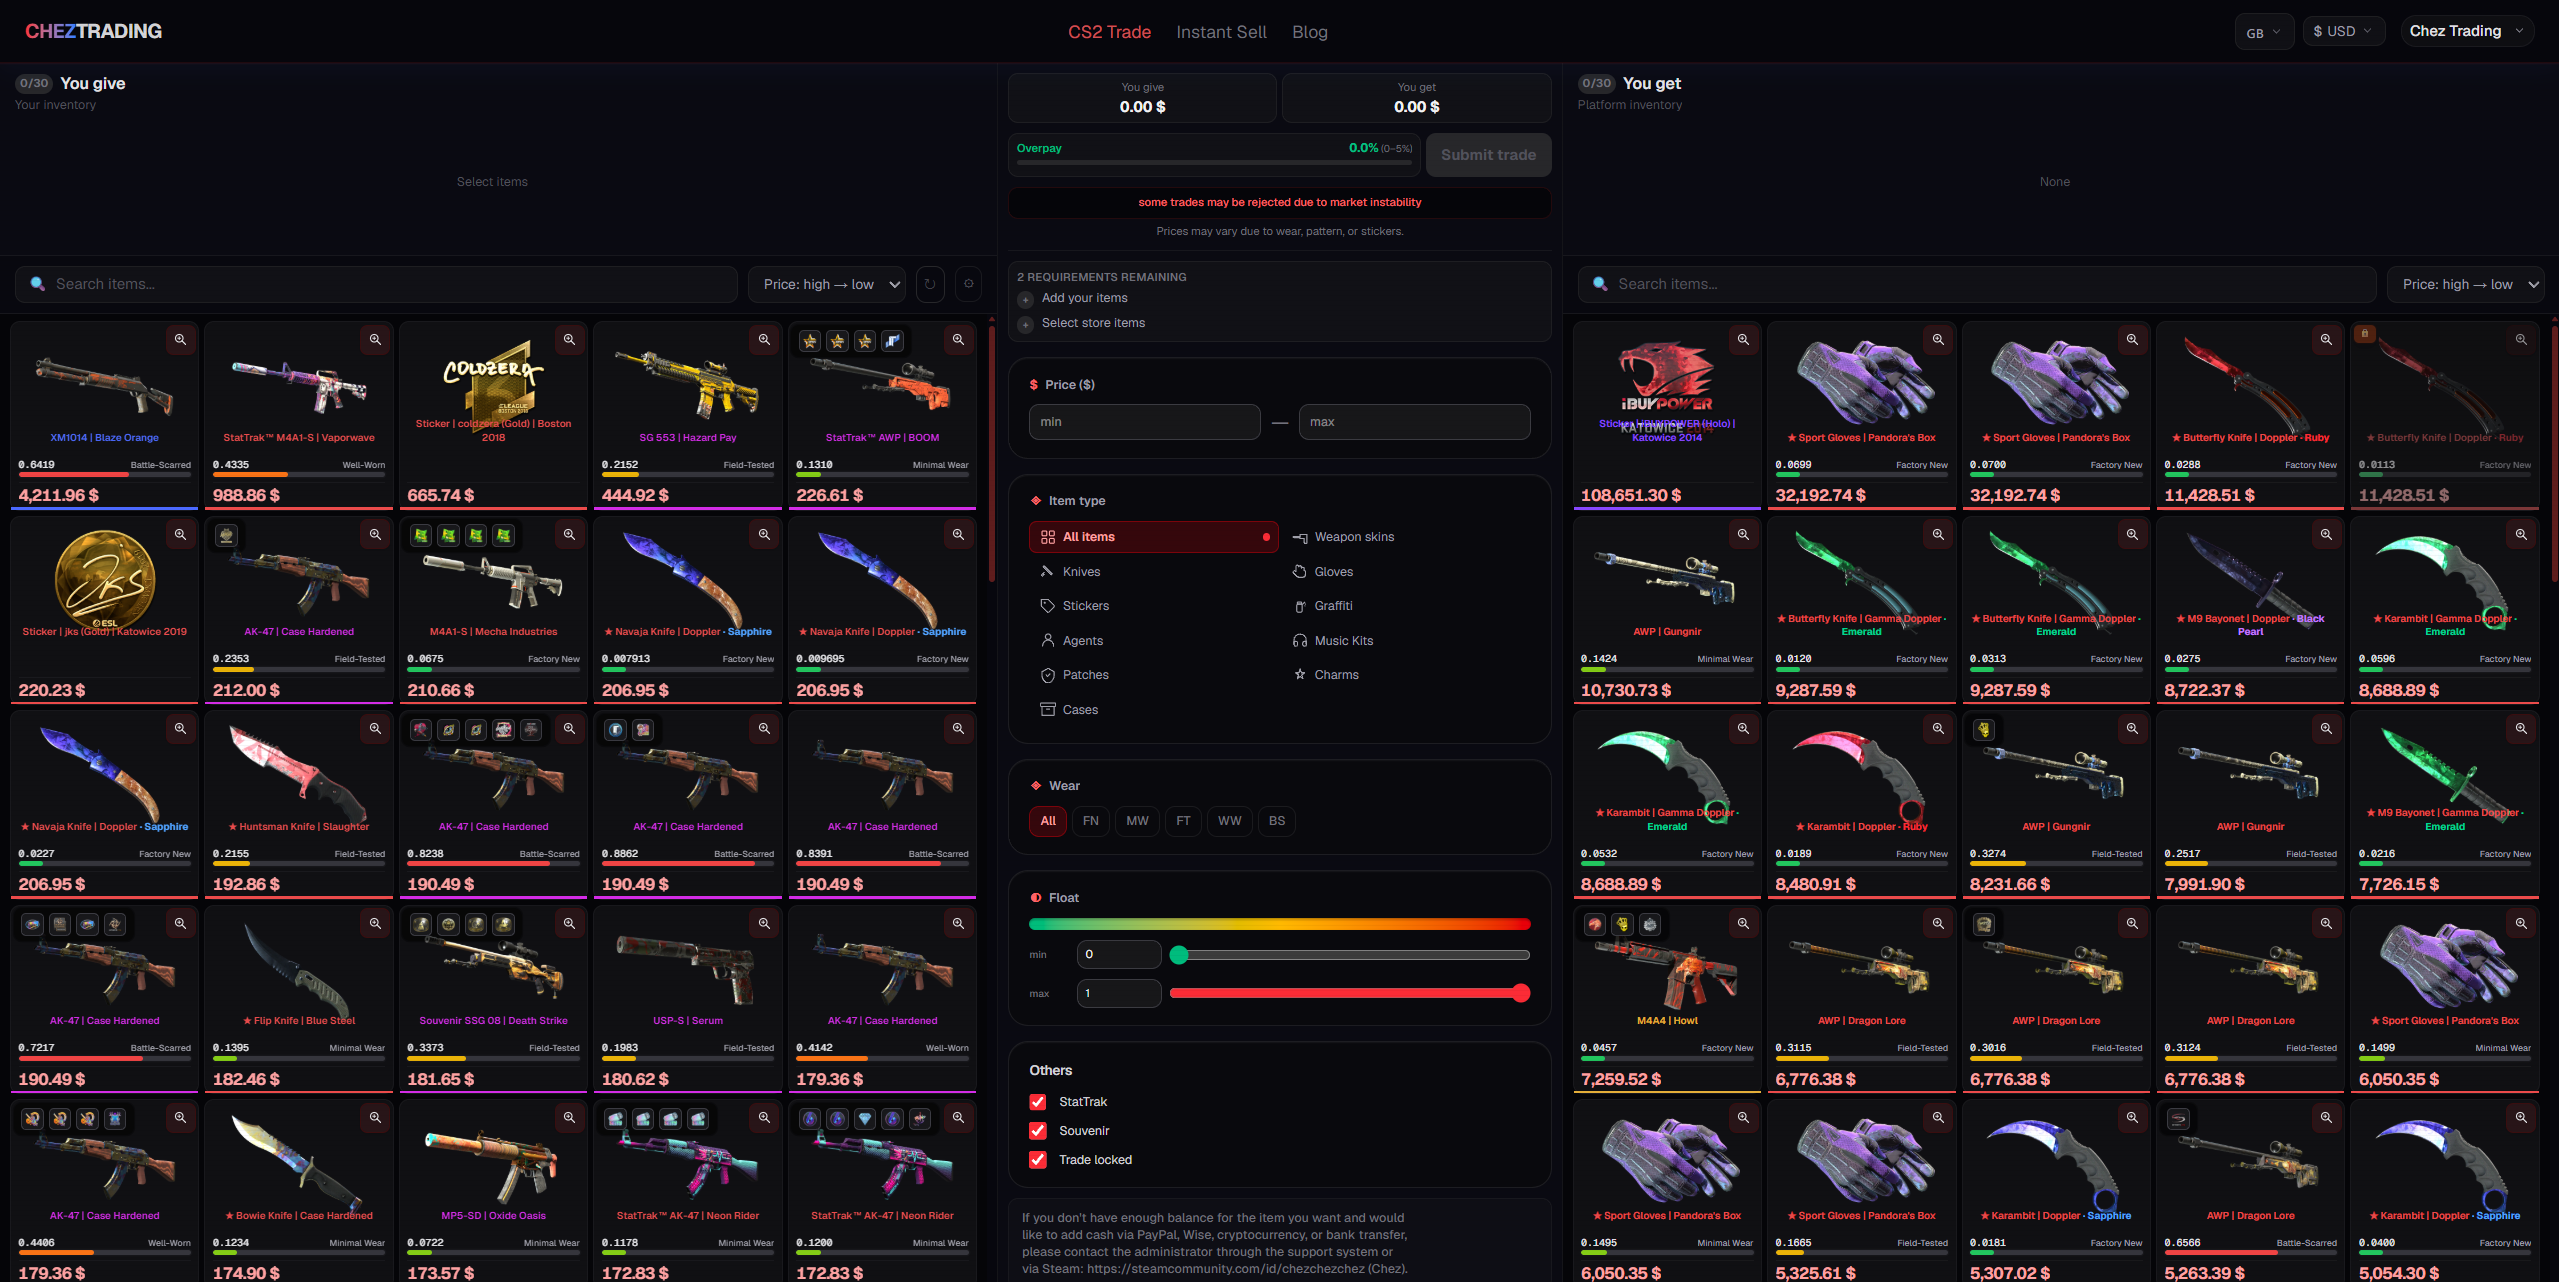
Task: Click the Charms filter icon
Action: point(1299,675)
